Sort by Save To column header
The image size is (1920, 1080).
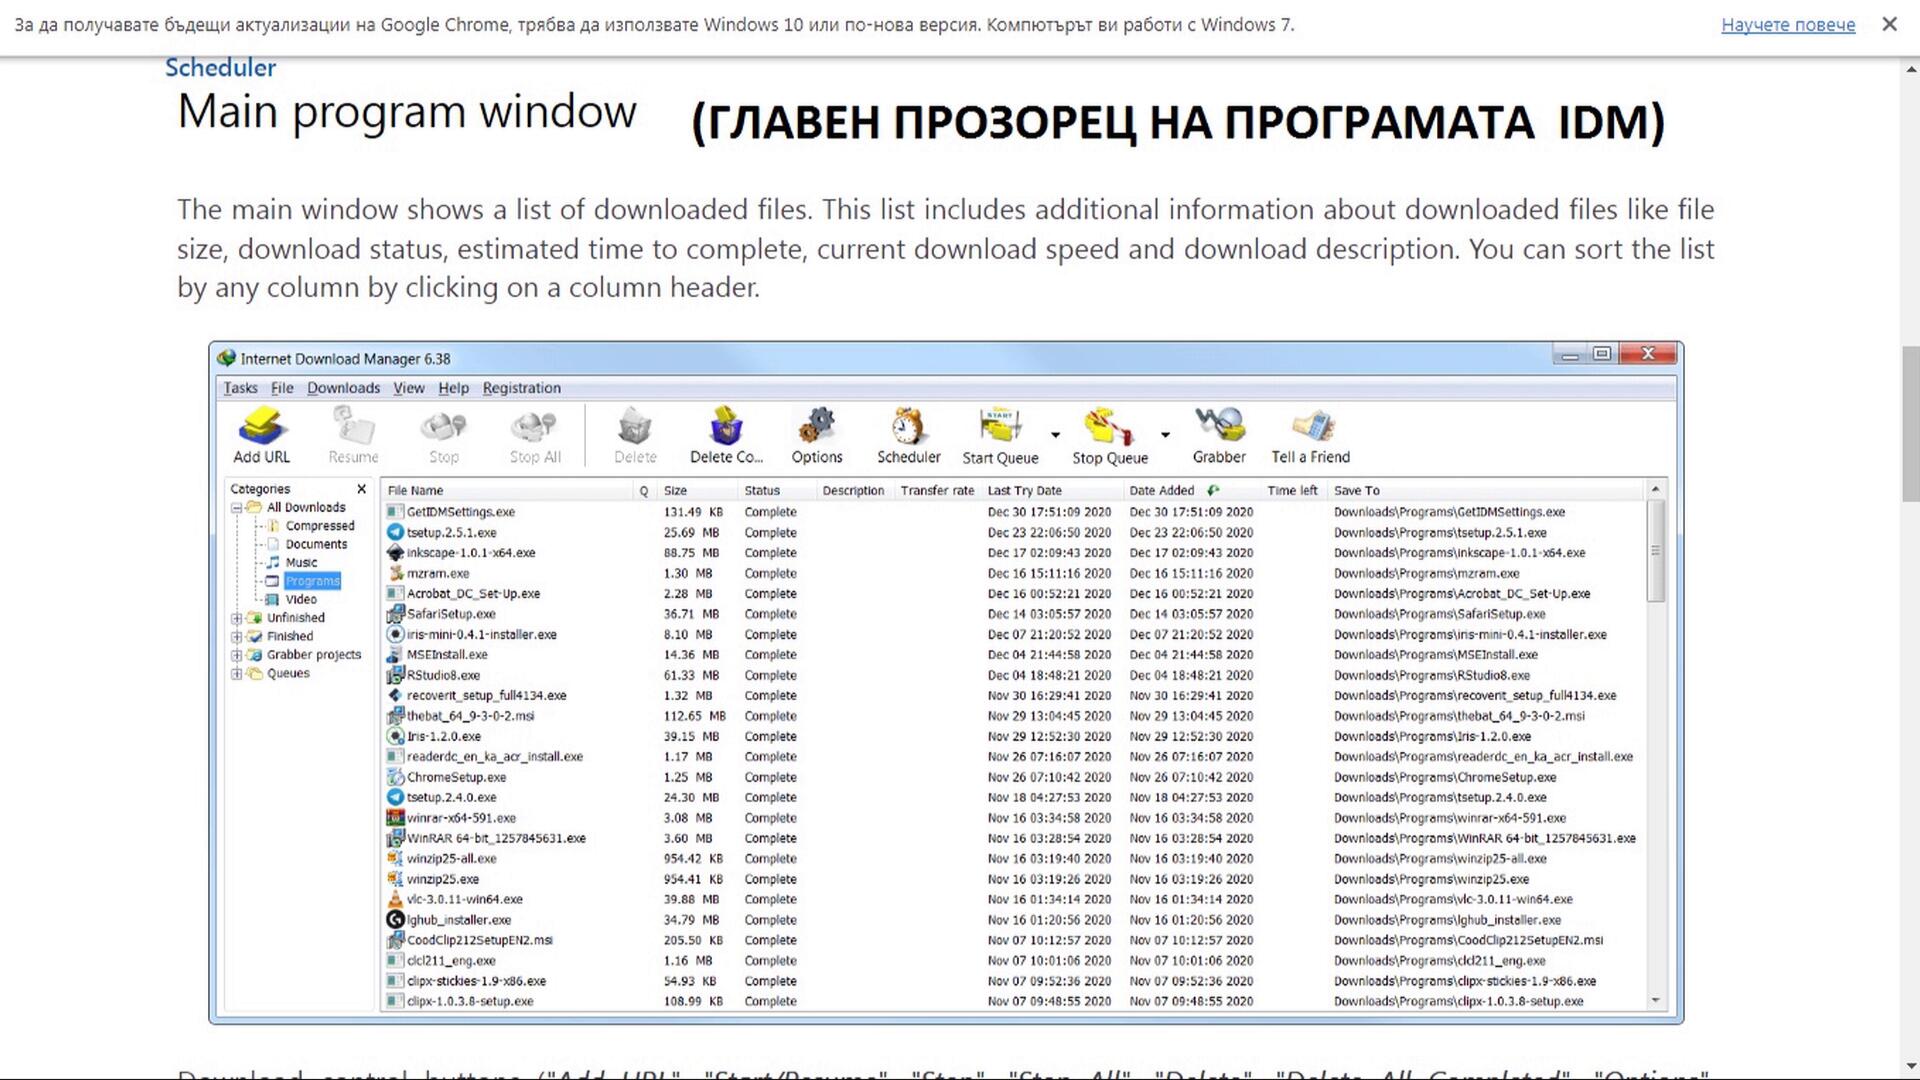tap(1486, 490)
